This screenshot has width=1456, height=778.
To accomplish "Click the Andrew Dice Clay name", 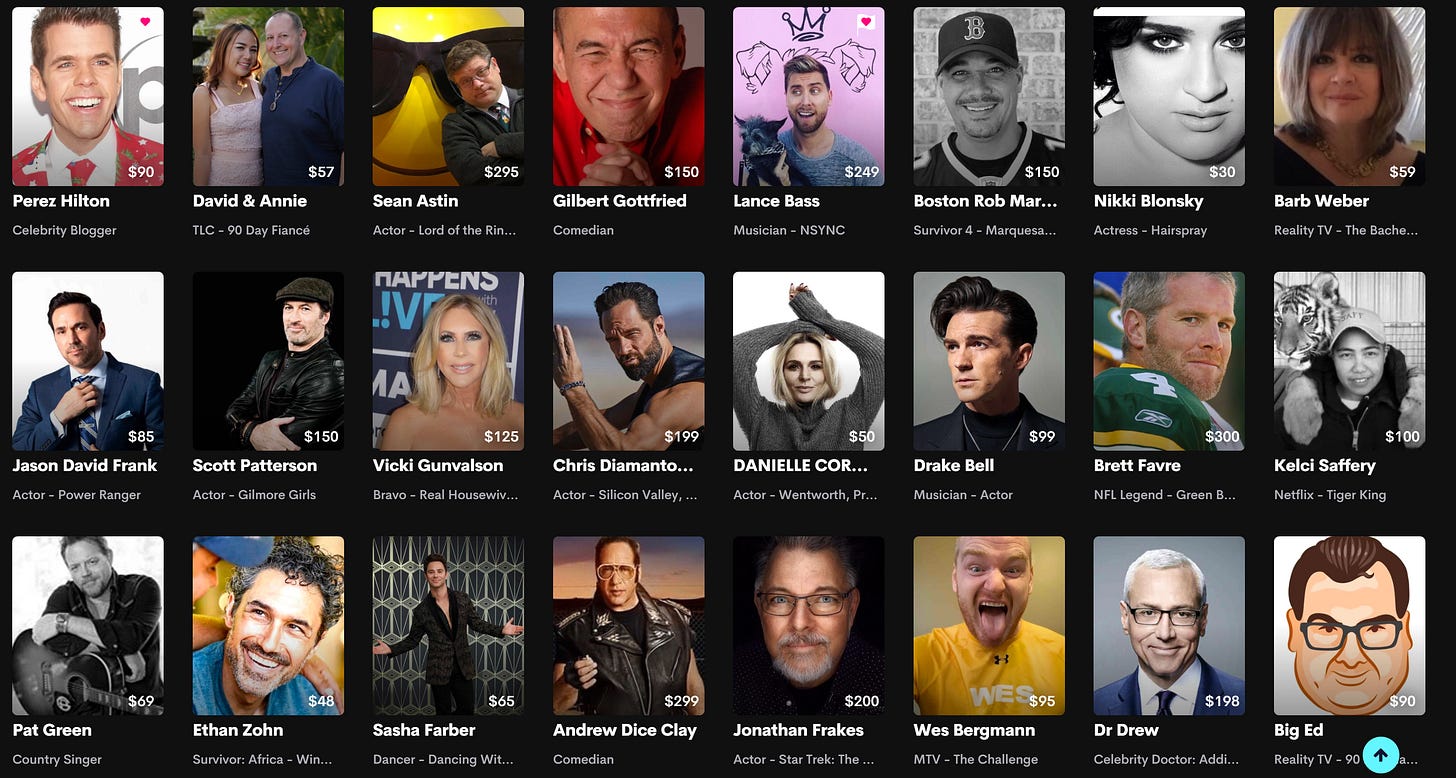I will coord(625,731).
